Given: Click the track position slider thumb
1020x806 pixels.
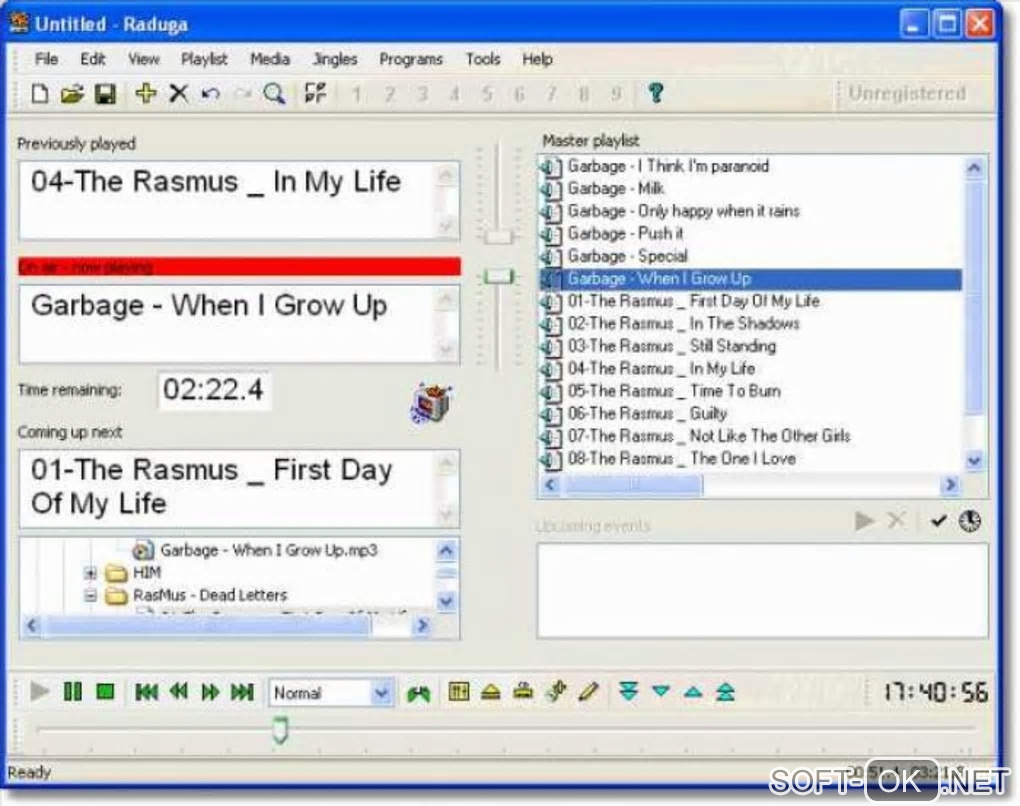Looking at the screenshot, I should 280,729.
